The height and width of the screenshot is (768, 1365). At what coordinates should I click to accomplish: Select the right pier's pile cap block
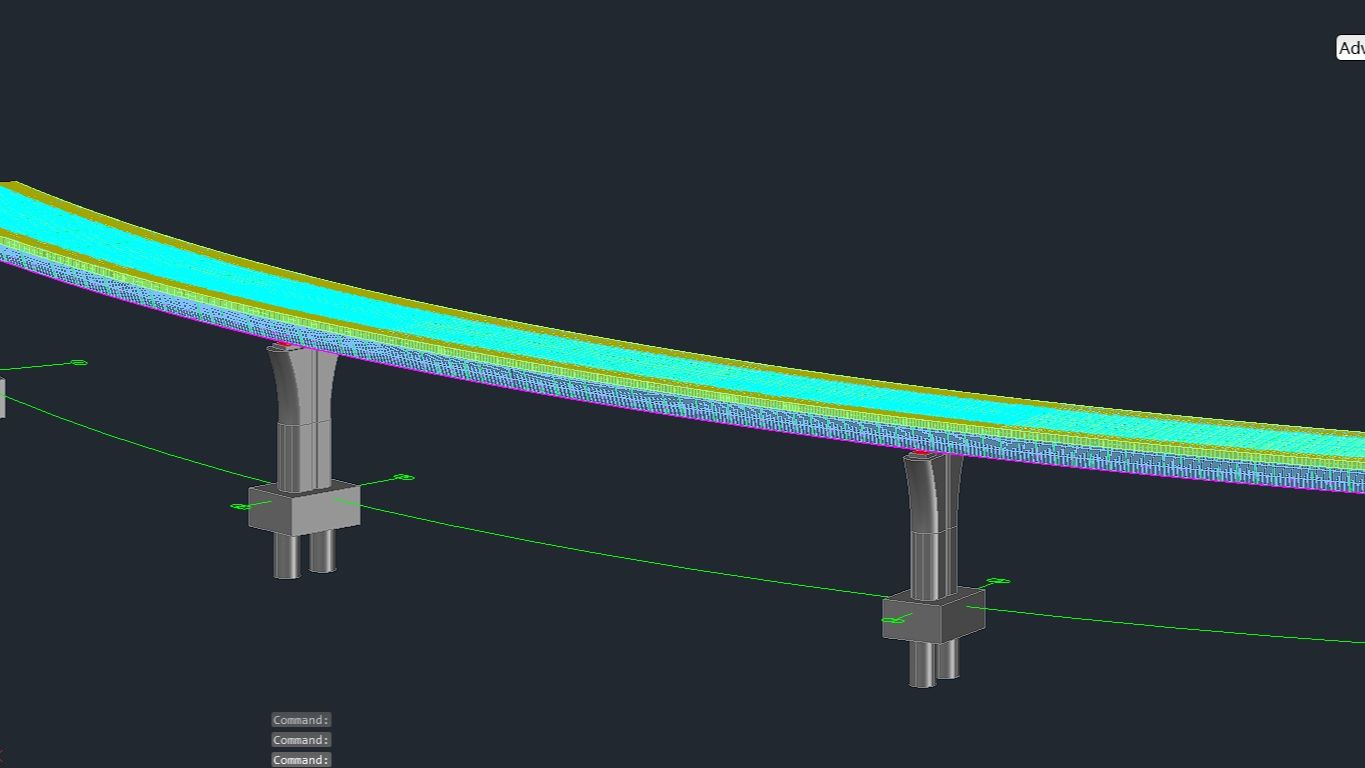(934, 615)
